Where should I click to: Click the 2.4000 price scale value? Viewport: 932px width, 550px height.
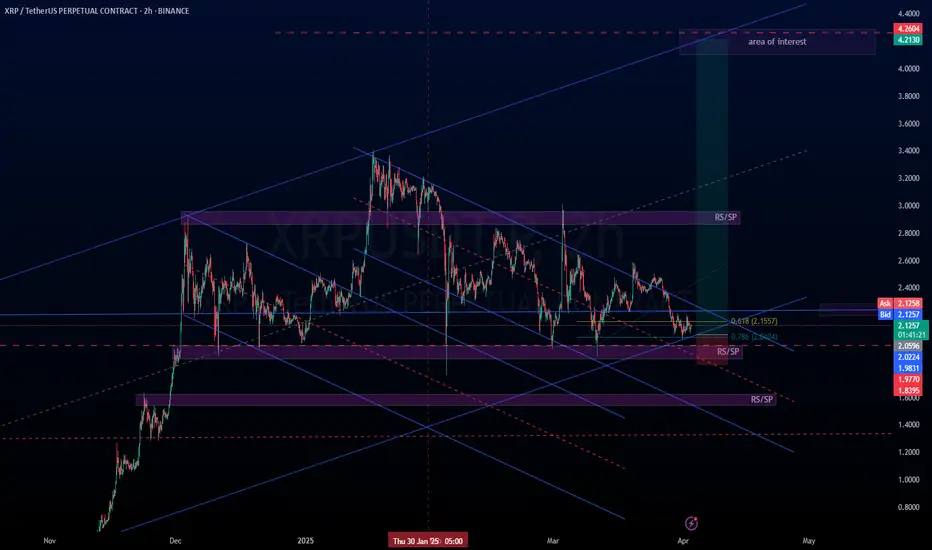click(909, 288)
